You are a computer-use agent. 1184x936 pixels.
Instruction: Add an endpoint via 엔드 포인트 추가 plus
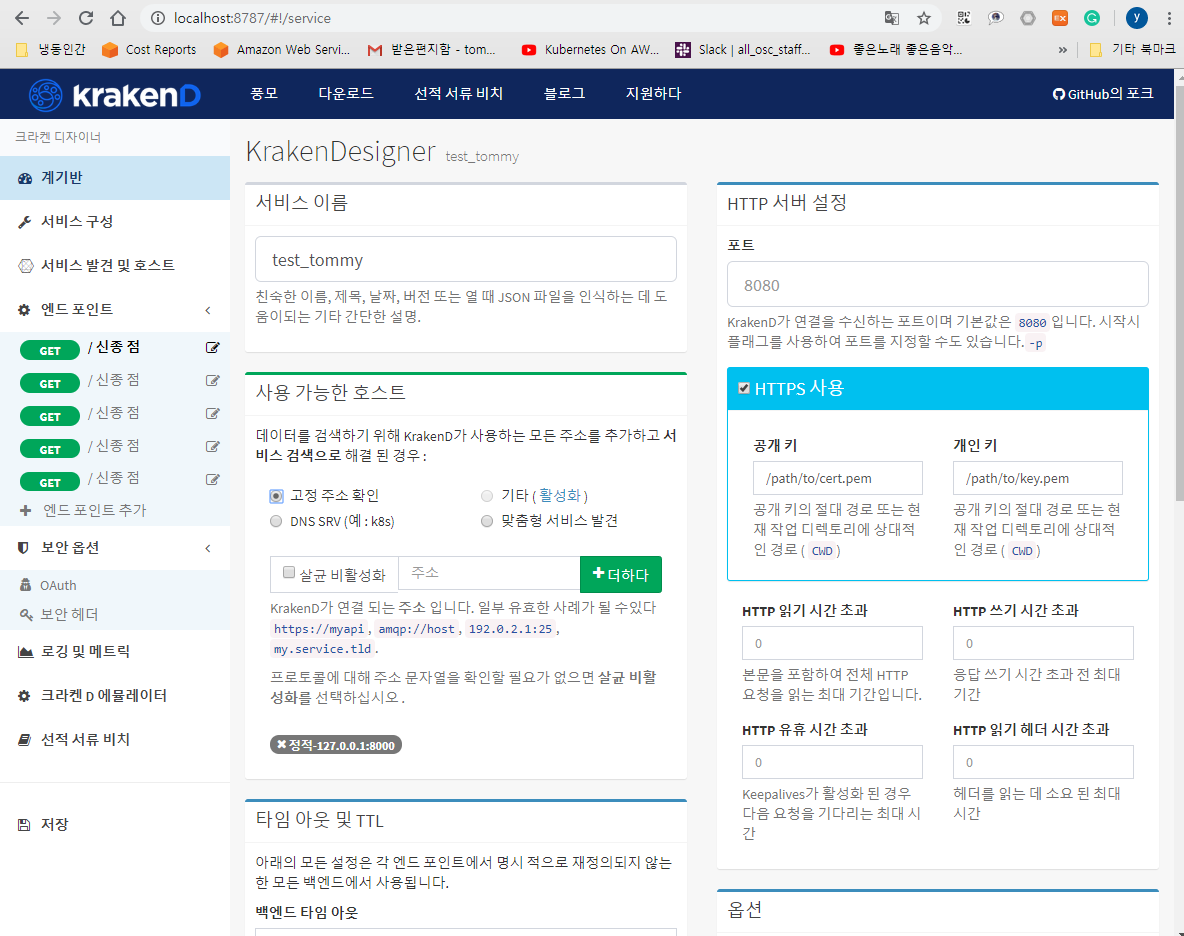[x=83, y=510]
